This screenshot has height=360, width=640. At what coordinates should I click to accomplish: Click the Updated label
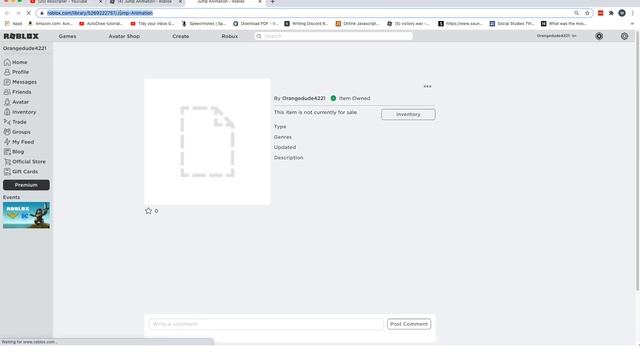tap(285, 147)
